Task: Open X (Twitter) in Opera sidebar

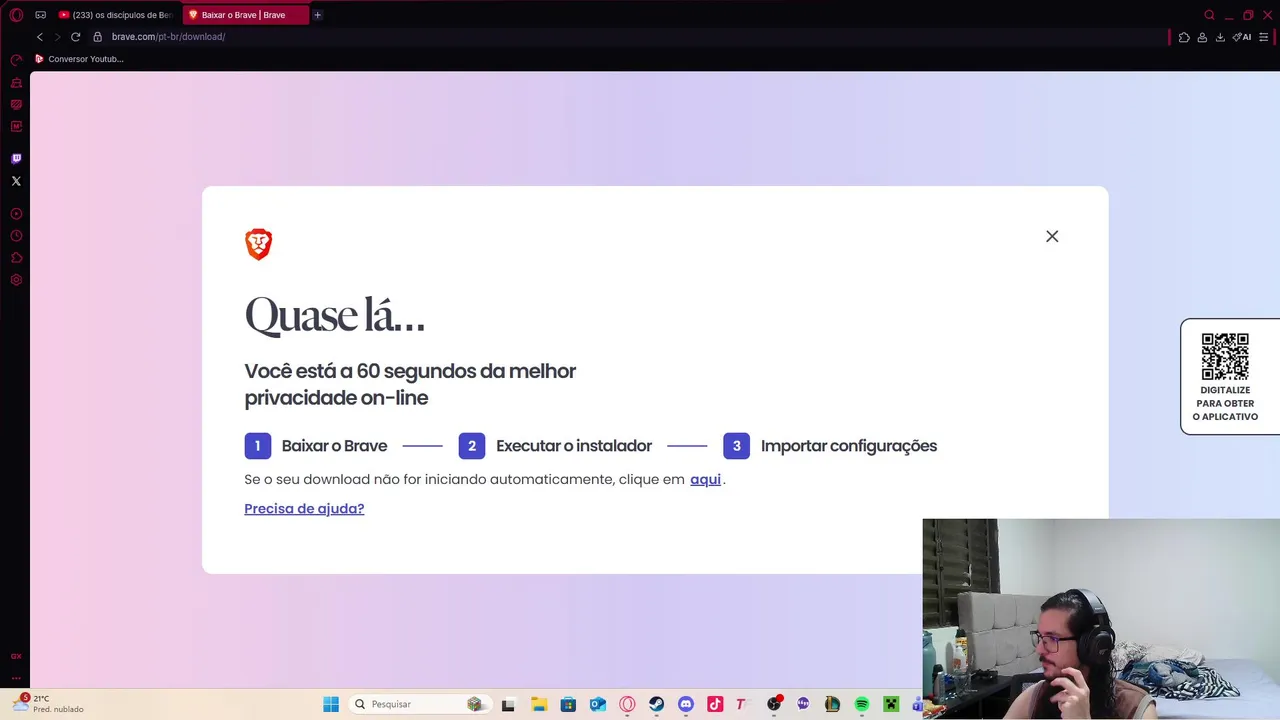Action: pos(16,181)
